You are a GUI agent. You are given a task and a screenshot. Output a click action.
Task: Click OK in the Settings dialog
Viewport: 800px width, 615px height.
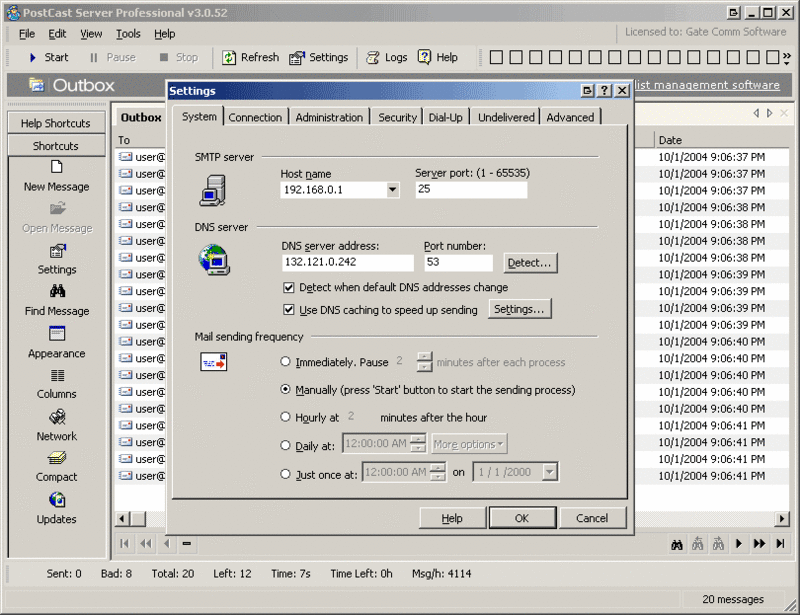[522, 518]
